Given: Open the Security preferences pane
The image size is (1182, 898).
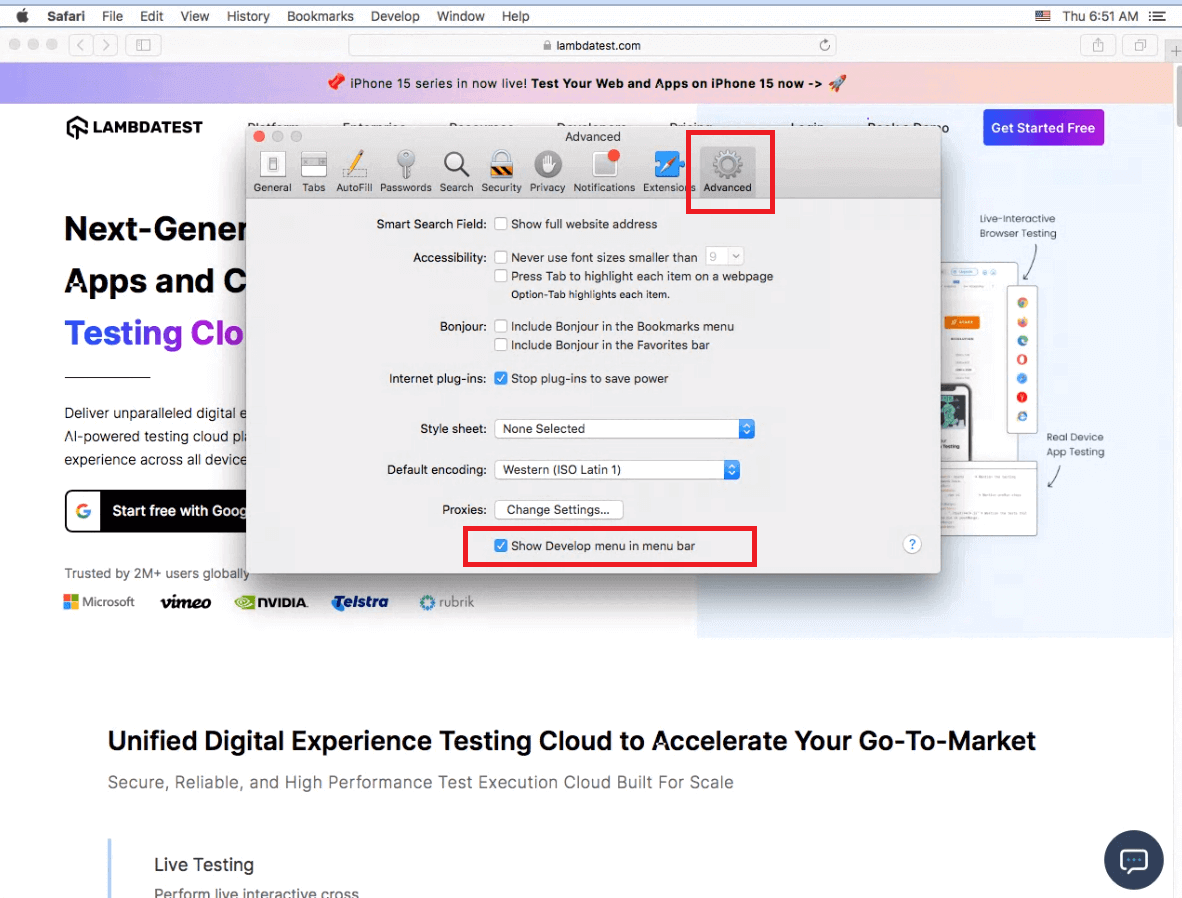Looking at the screenshot, I should pyautogui.click(x=501, y=172).
